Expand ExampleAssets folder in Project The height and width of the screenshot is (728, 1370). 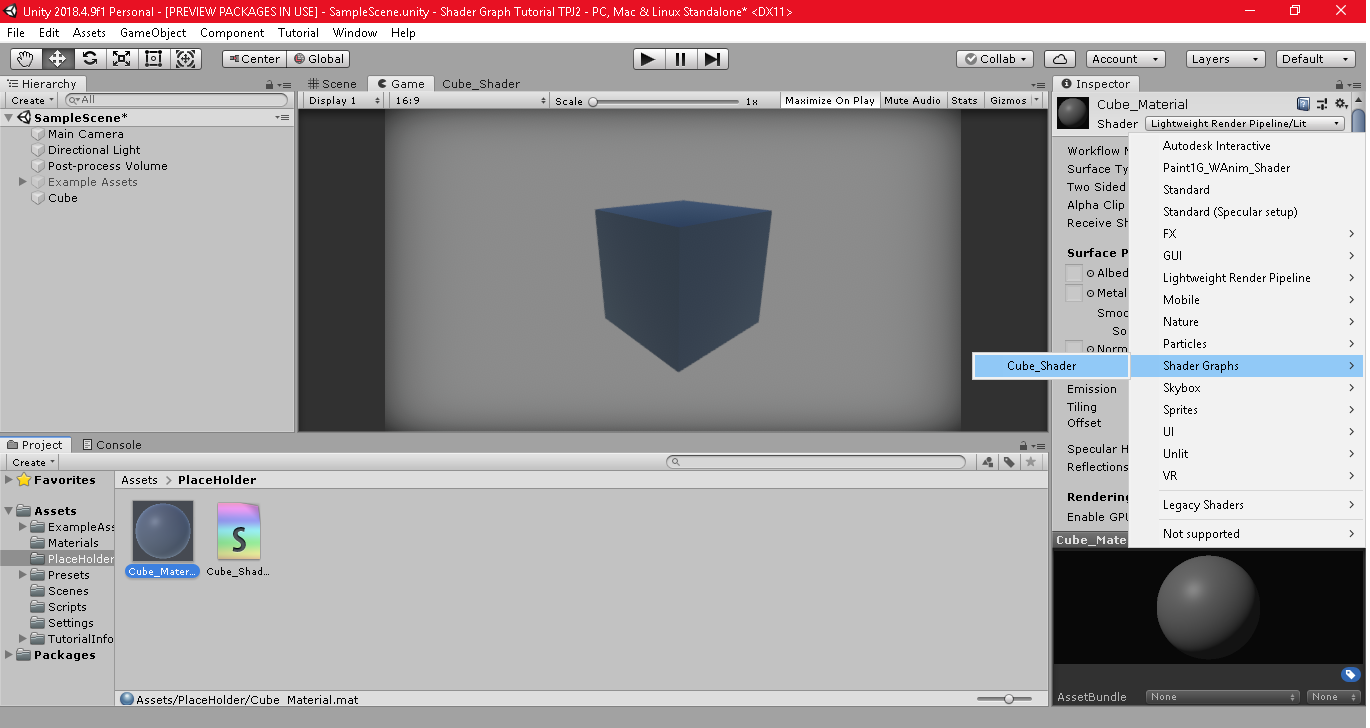[x=23, y=527]
